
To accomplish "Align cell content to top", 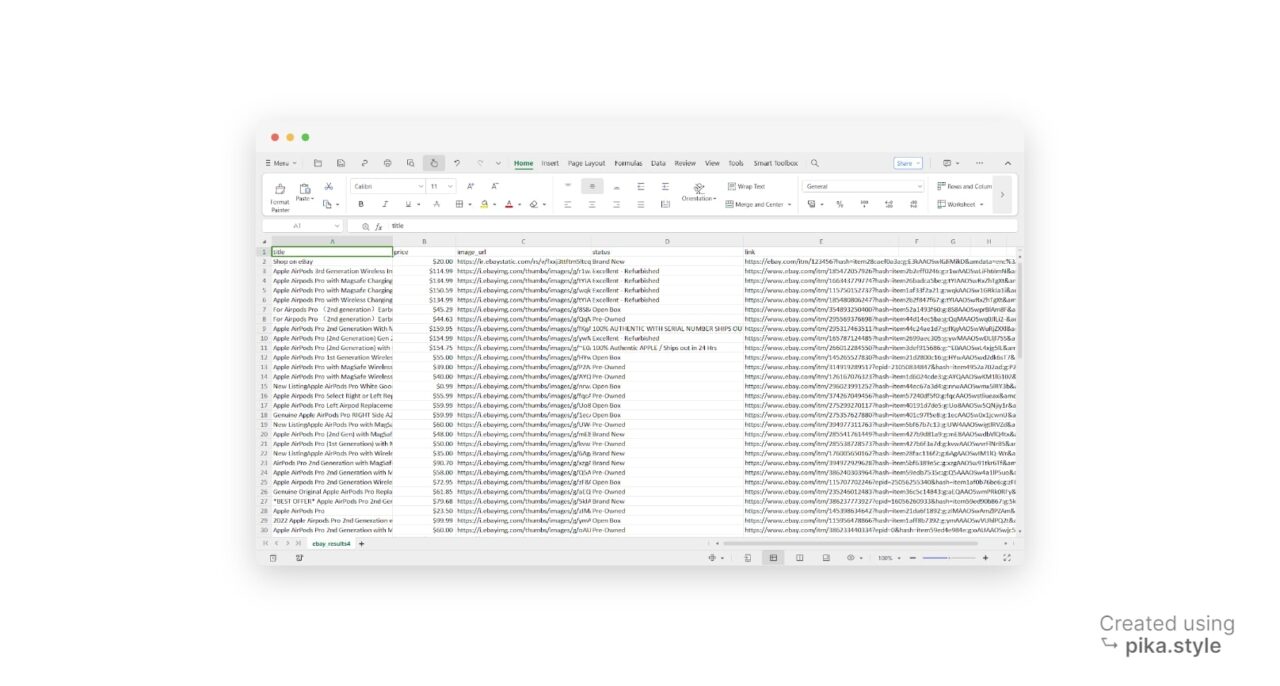I will (x=568, y=187).
